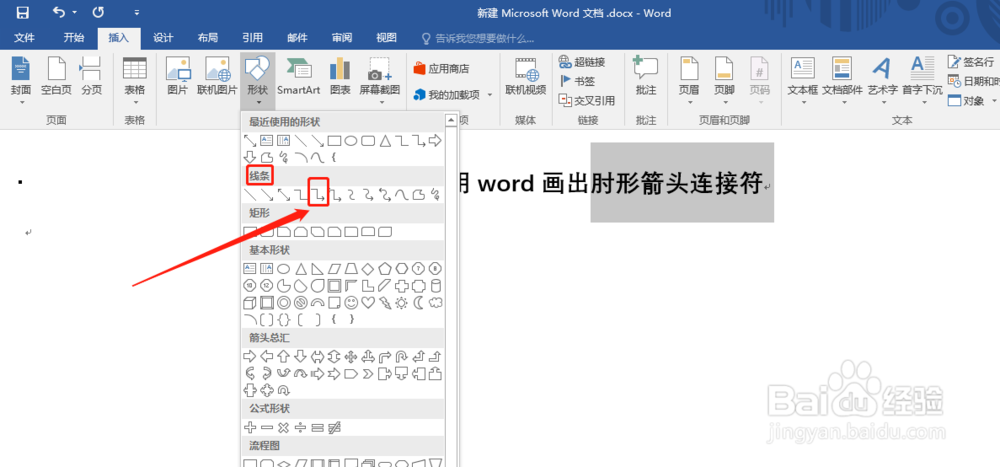Open 联机图片 online pictures
The image size is (1000, 467).
pyautogui.click(x=217, y=77)
